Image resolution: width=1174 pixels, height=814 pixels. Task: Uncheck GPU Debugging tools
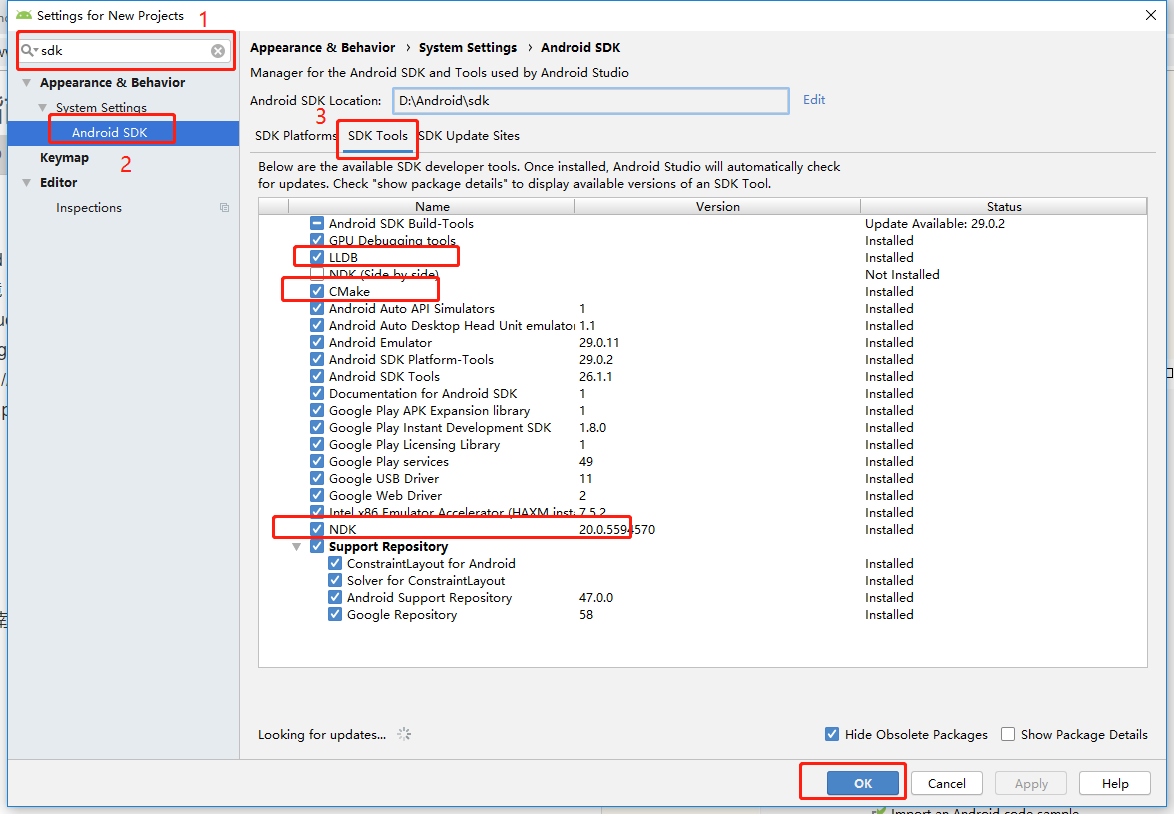pyautogui.click(x=317, y=240)
